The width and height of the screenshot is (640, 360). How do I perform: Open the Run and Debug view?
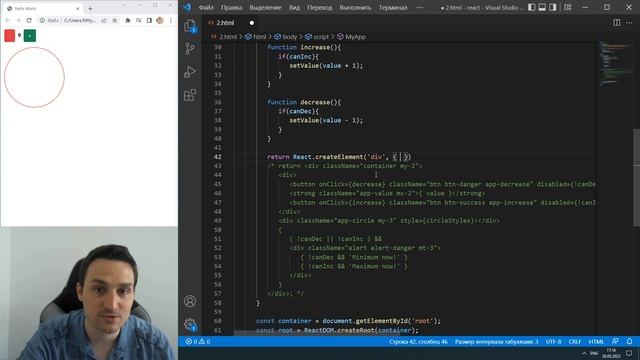(190, 72)
